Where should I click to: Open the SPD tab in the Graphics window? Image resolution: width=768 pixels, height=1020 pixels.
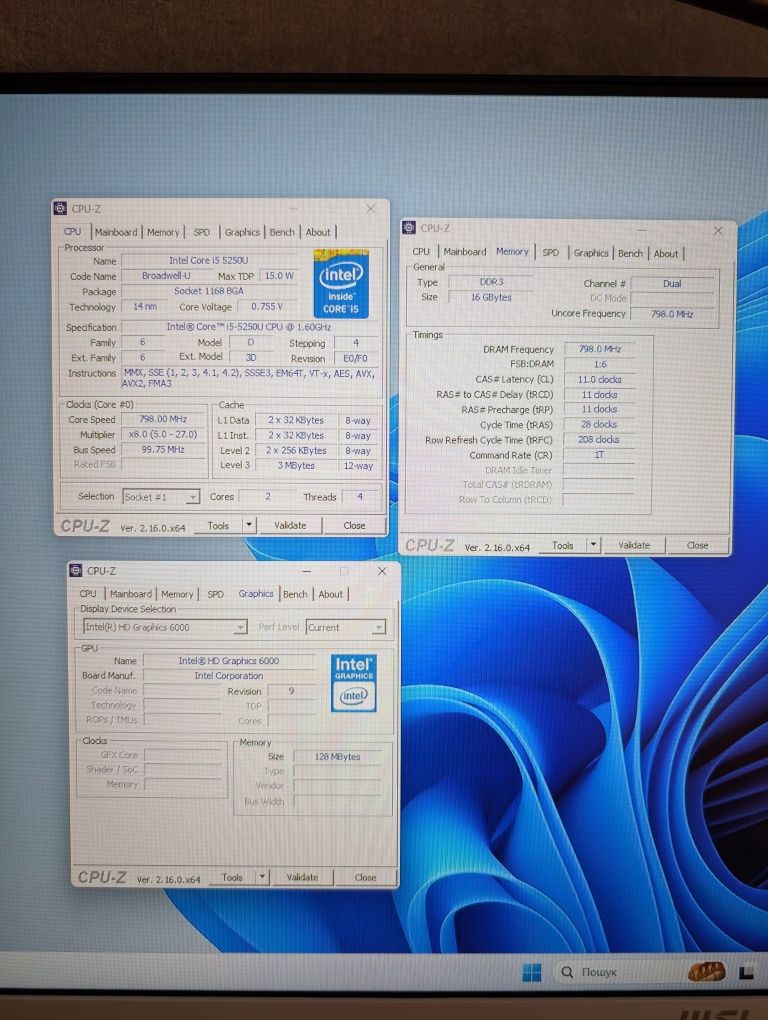coord(215,594)
